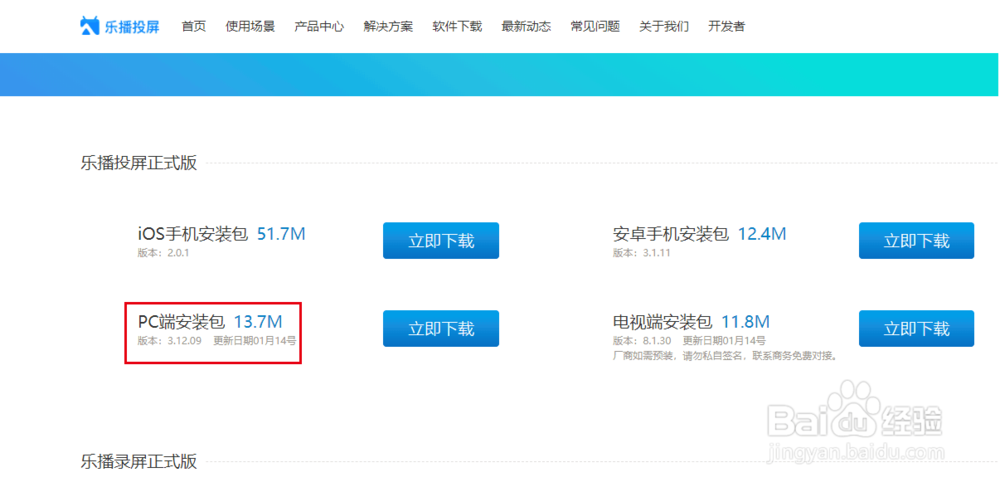1000x487 pixels.
Task: Select the iOS手机安装包 title text
Action: coord(193,235)
